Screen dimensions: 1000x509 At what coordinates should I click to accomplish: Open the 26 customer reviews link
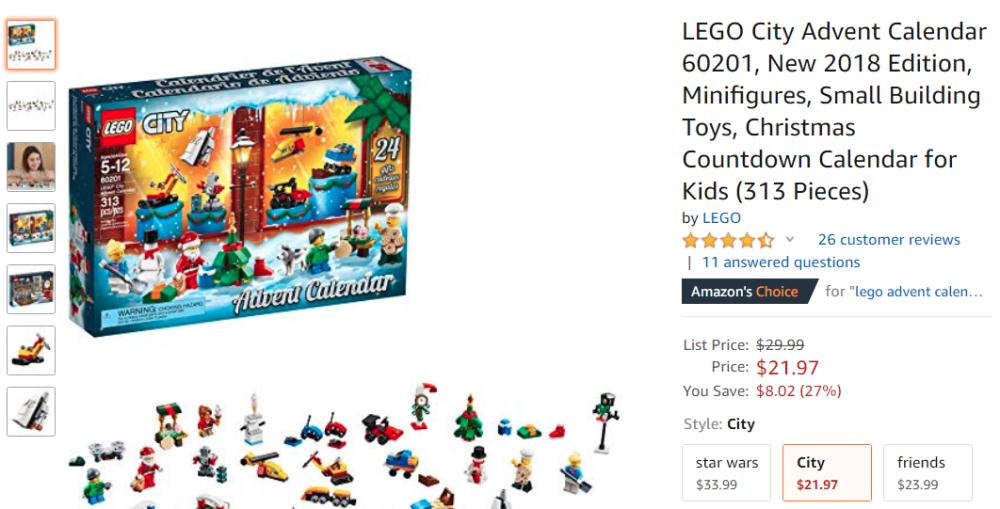(889, 240)
